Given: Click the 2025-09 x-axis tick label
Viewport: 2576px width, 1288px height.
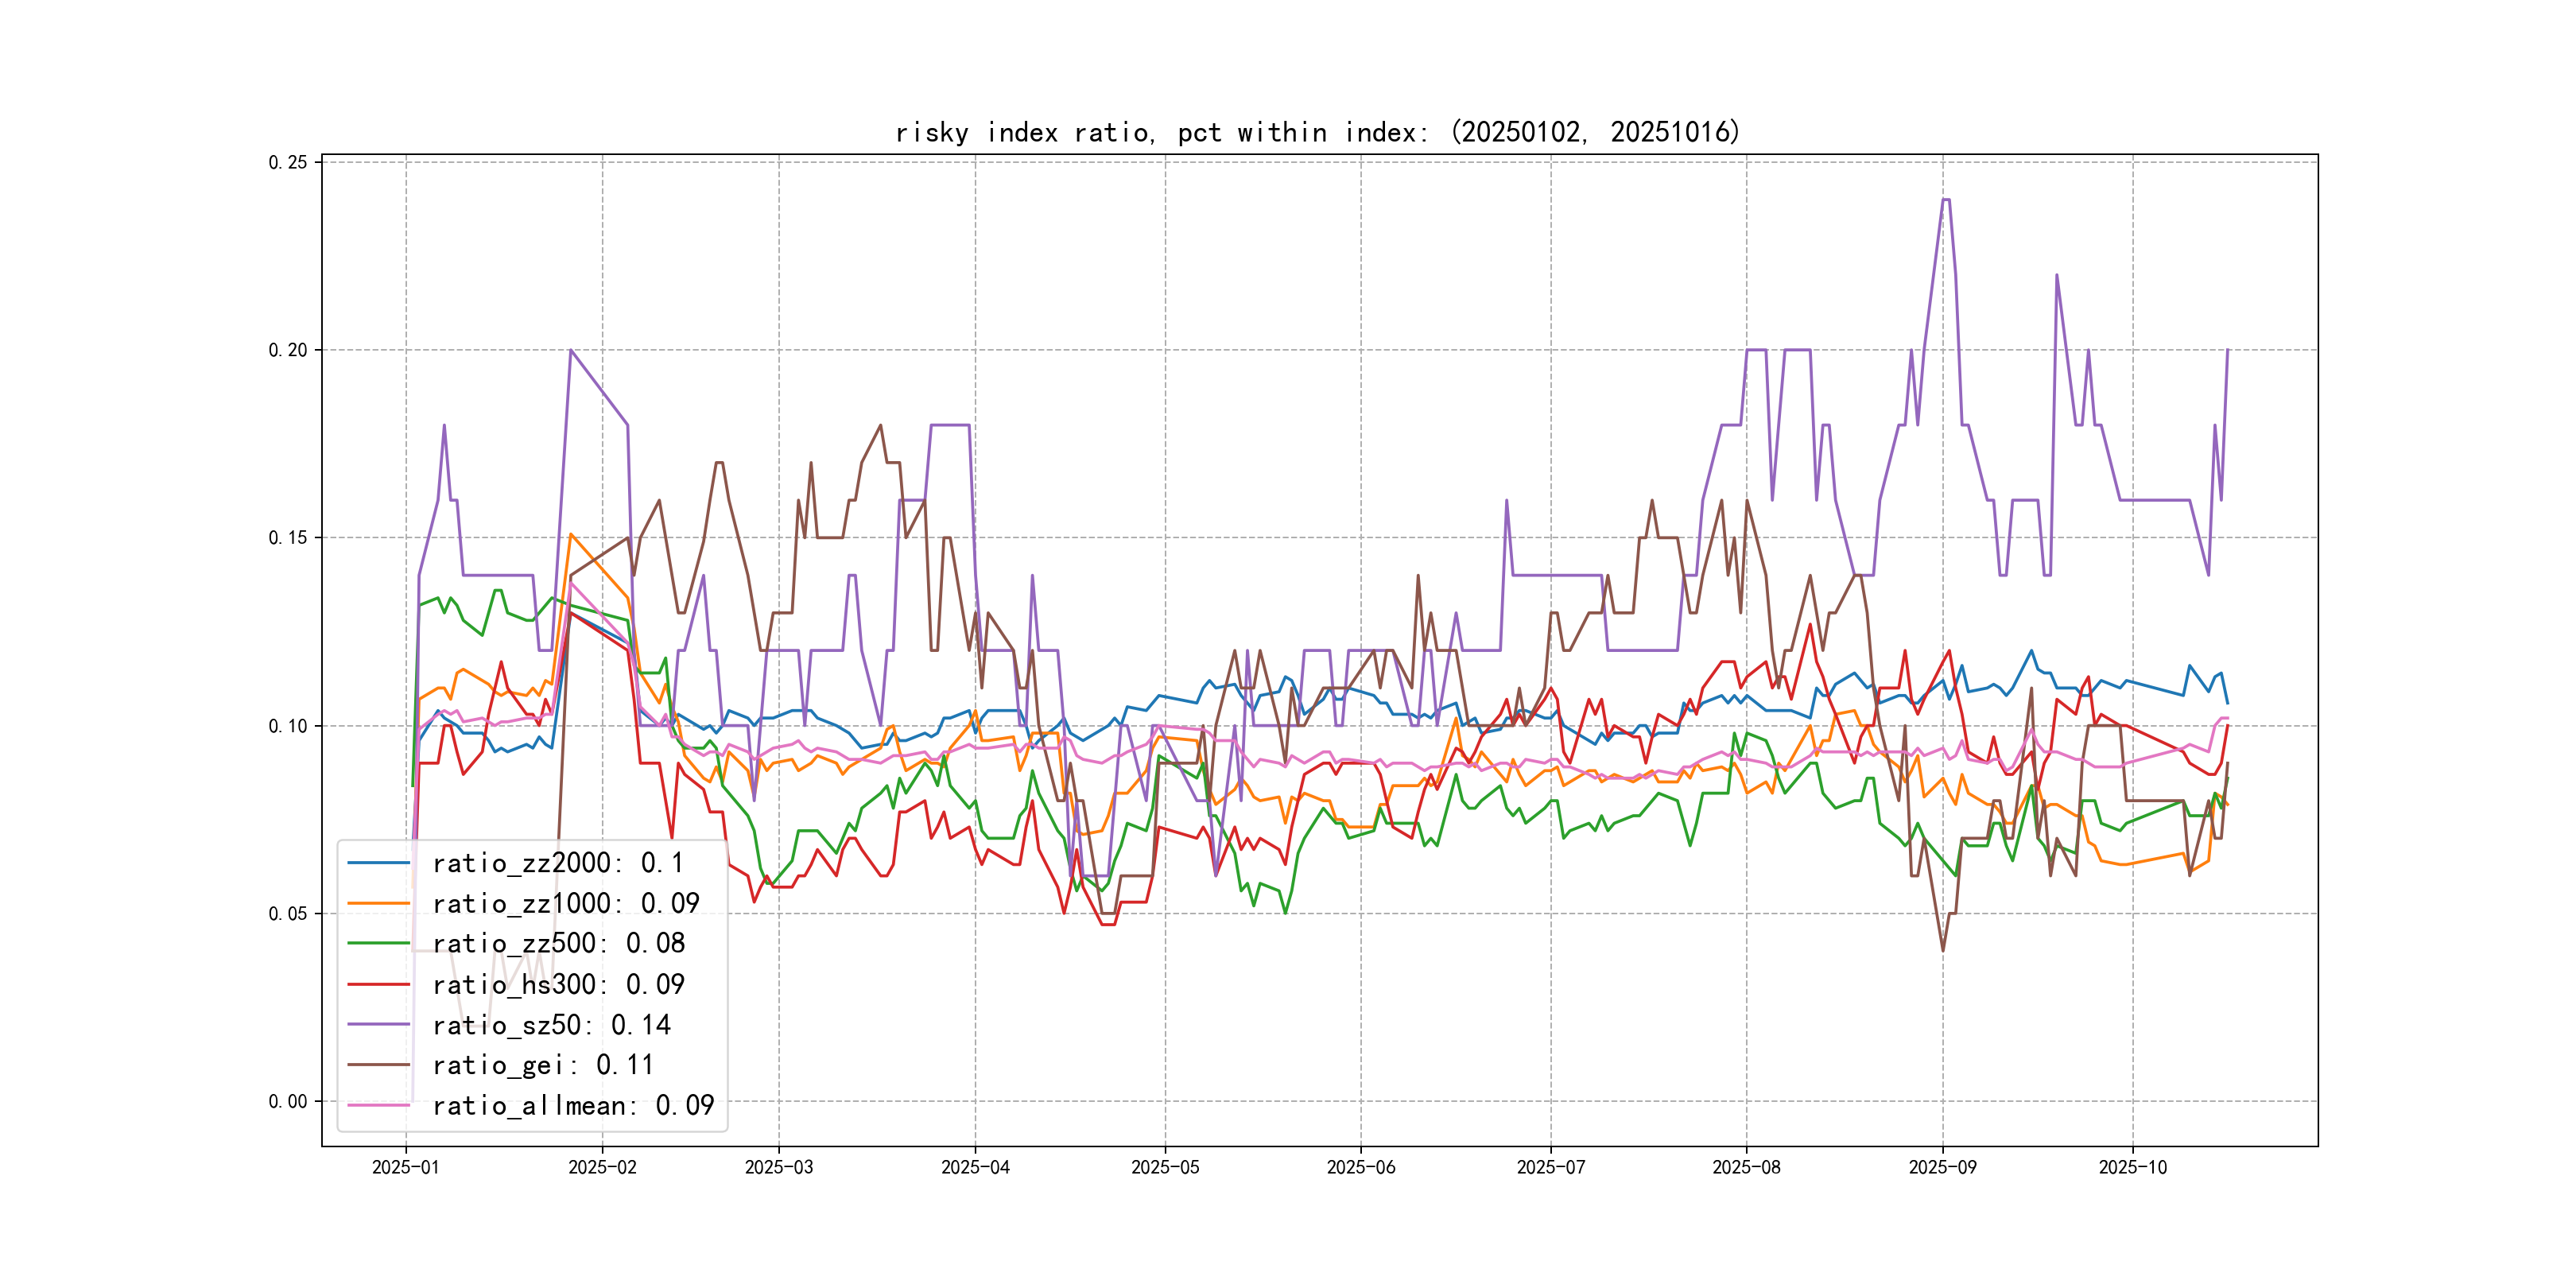Looking at the screenshot, I should (x=1942, y=1168).
